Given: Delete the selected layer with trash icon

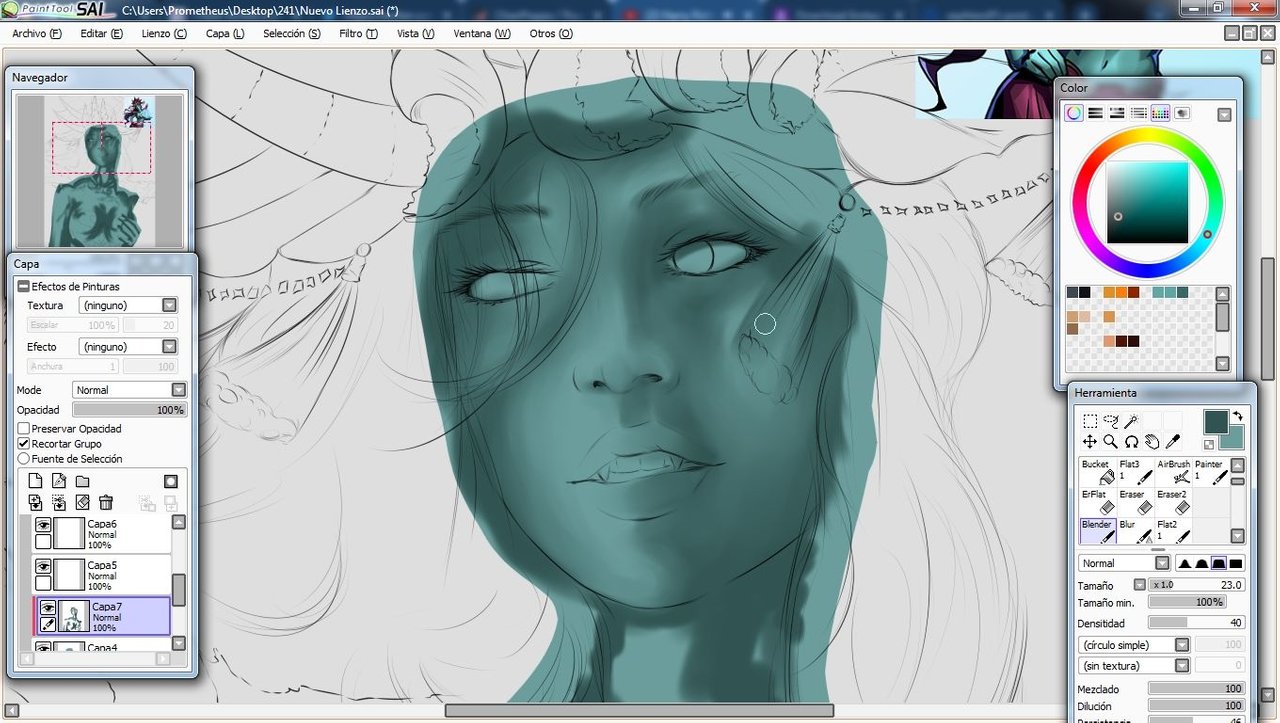Looking at the screenshot, I should (106, 503).
